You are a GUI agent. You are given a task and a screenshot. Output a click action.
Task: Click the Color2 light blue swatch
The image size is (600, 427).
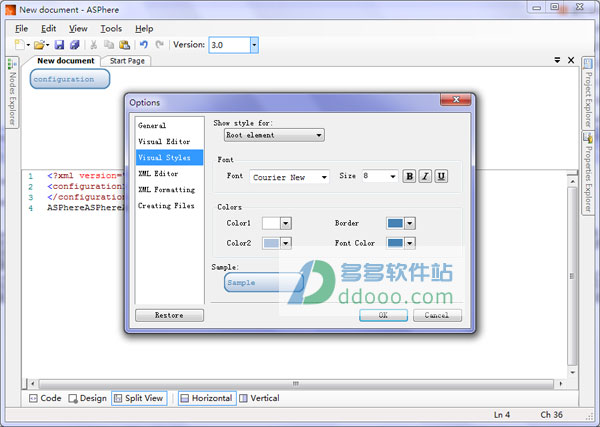pyautogui.click(x=271, y=243)
